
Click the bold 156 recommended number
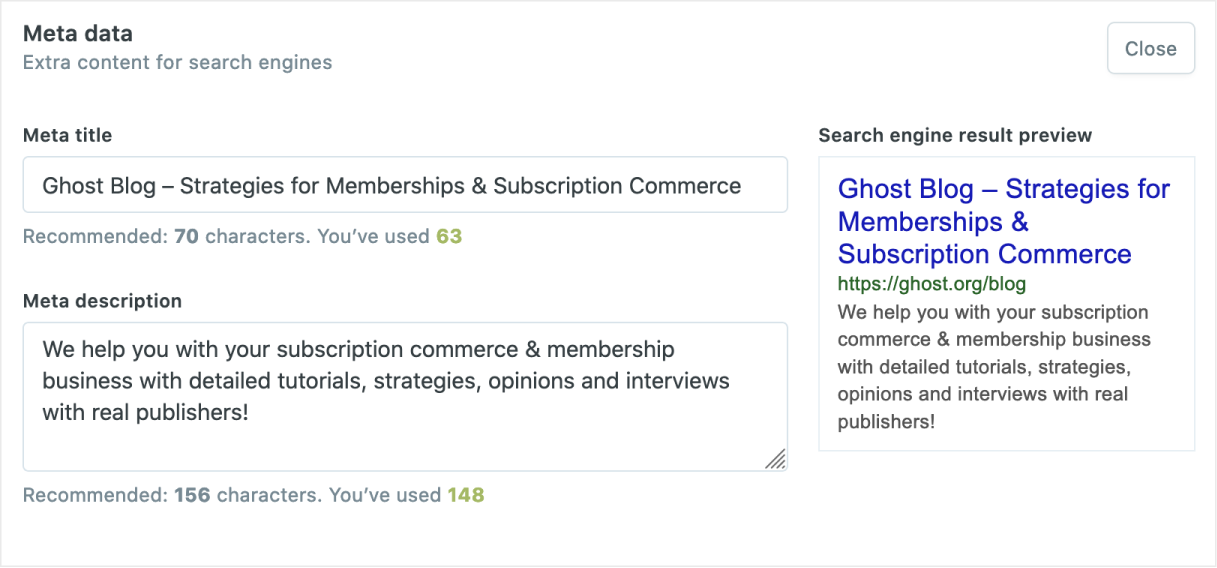coord(192,495)
